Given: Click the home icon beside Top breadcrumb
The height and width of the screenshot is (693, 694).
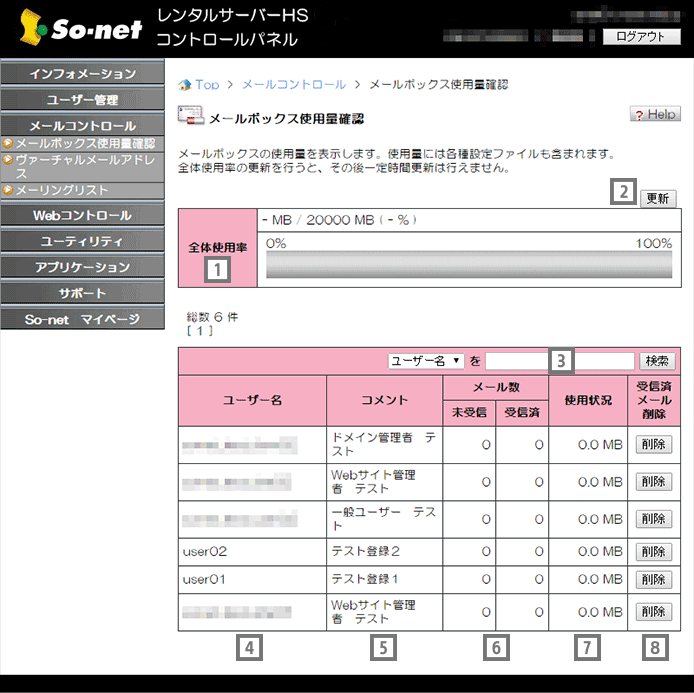Looking at the screenshot, I should [185, 85].
